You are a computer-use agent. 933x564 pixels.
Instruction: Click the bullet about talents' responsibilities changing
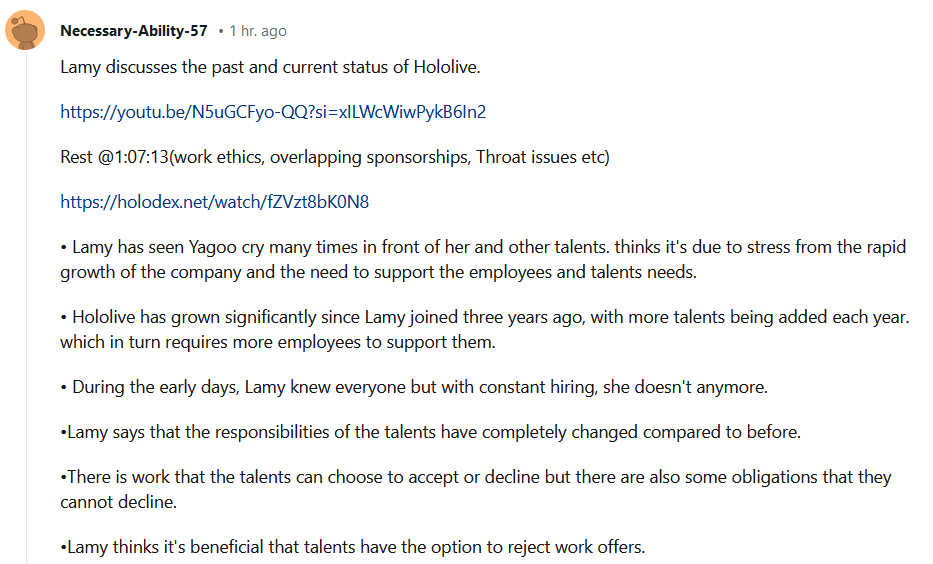430,432
